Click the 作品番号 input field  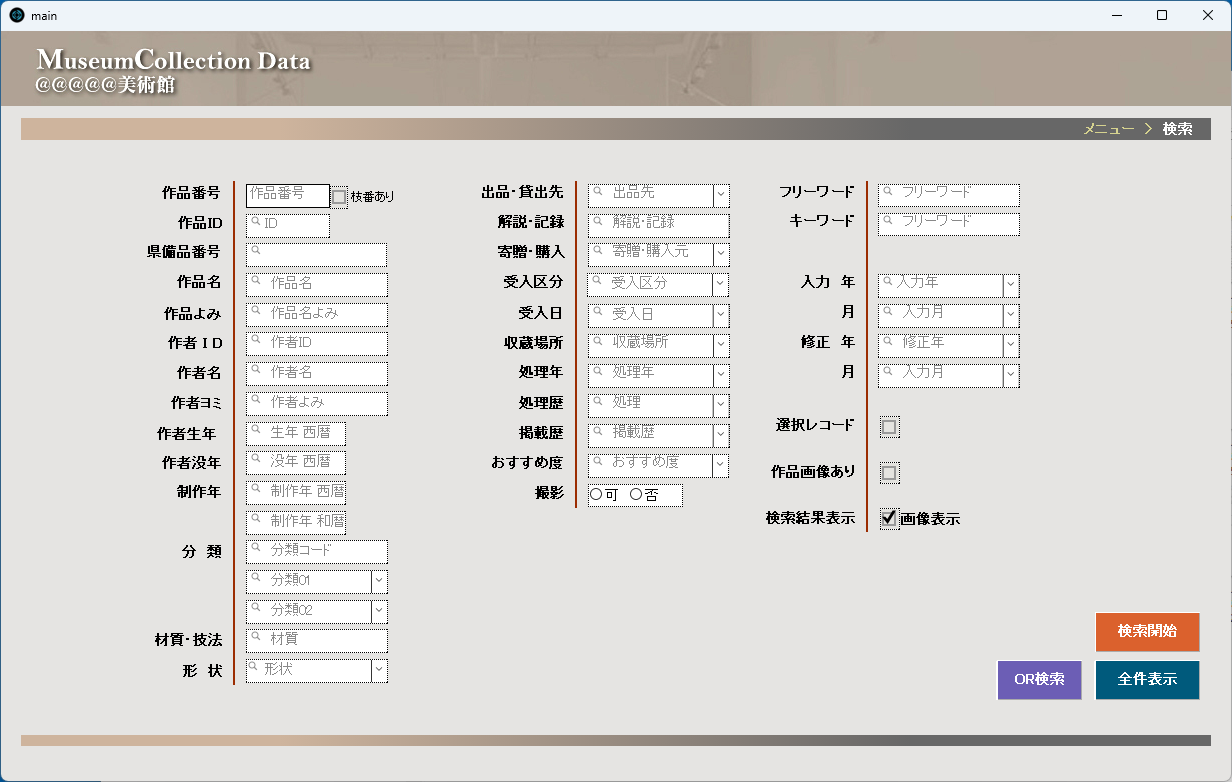(288, 195)
